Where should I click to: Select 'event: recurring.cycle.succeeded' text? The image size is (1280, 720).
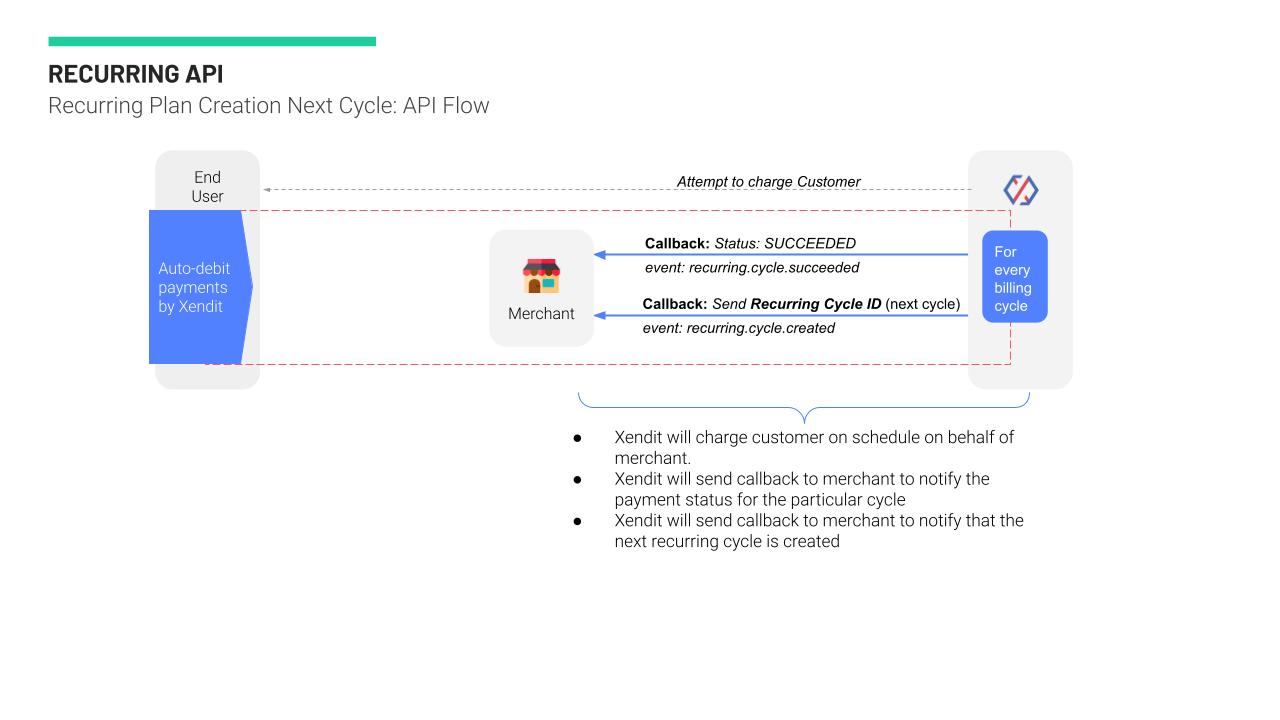click(752, 268)
